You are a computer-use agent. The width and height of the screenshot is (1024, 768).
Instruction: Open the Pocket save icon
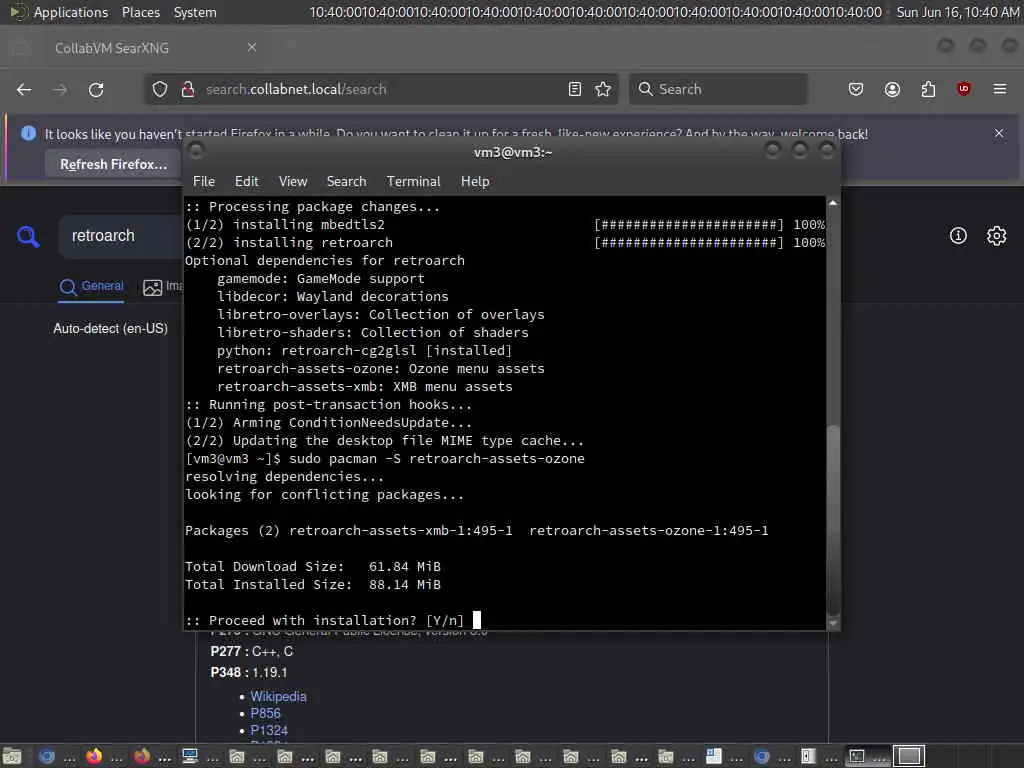click(856, 89)
